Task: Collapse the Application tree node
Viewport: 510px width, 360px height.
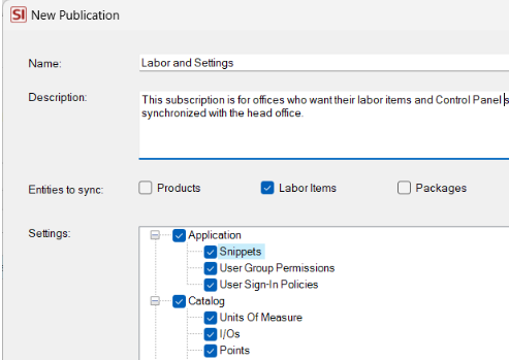Action: 155,235
